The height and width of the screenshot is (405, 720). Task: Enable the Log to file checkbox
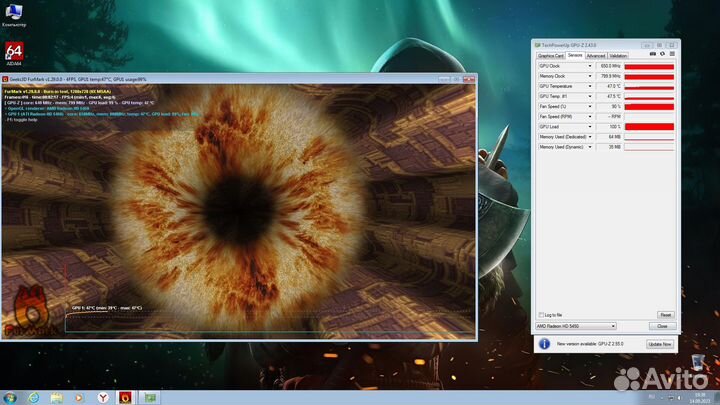(x=541, y=315)
